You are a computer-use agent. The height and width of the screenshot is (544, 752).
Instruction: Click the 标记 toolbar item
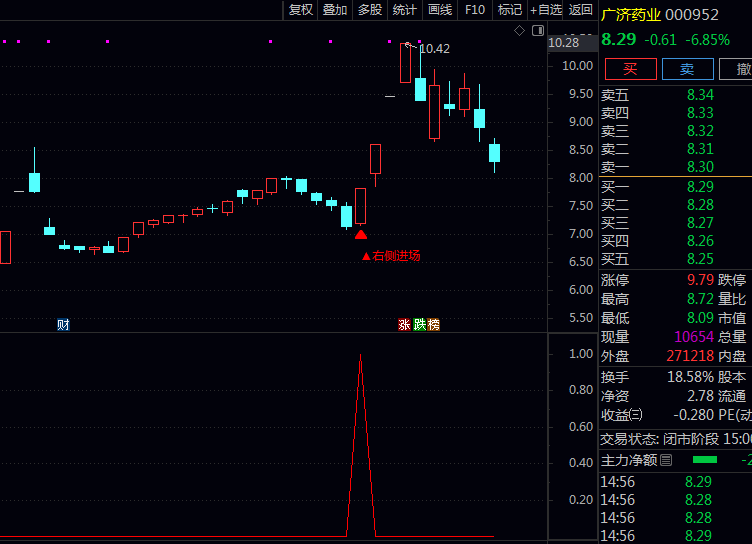click(x=510, y=10)
